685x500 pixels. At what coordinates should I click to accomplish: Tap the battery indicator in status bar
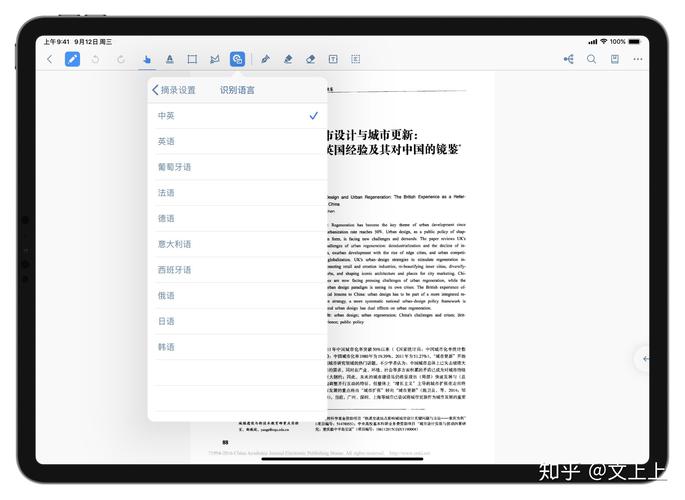pyautogui.click(x=634, y=41)
